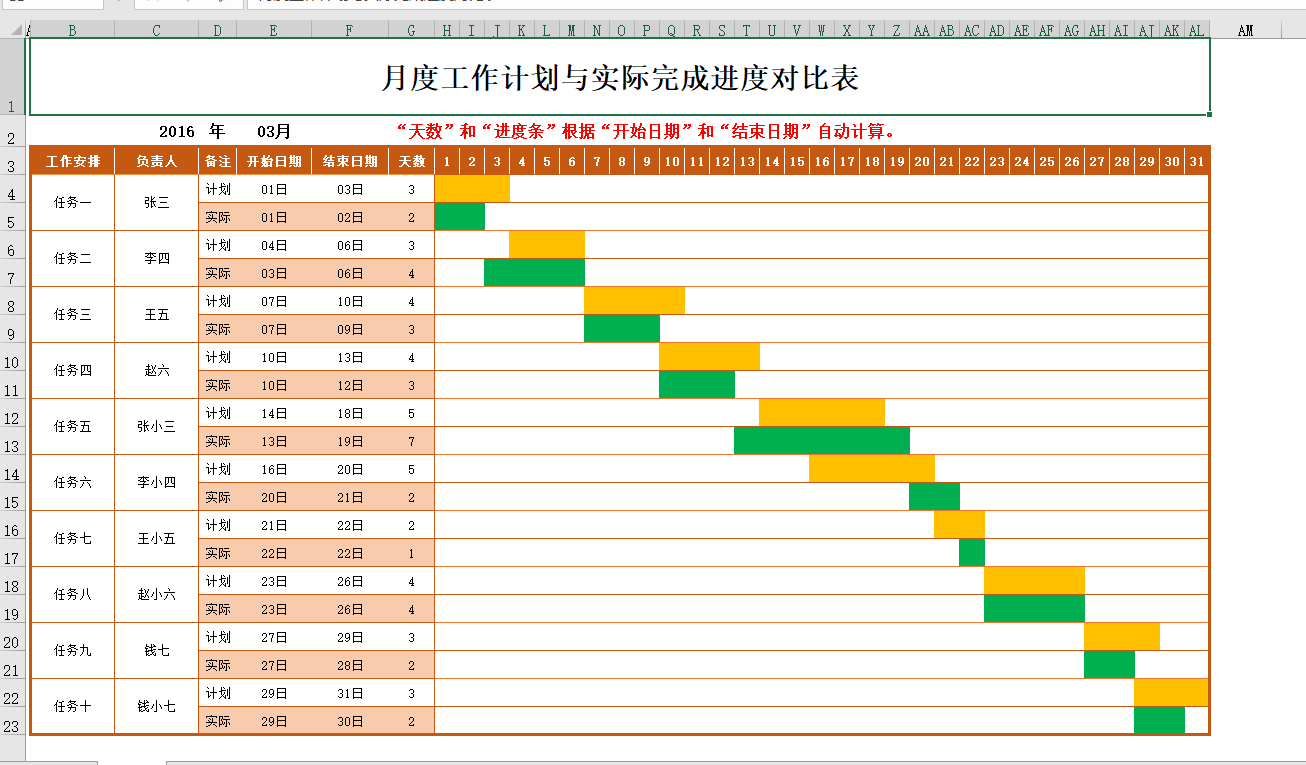Click the 04日 start date cell
1306x765 pixels.
pyautogui.click(x=274, y=245)
